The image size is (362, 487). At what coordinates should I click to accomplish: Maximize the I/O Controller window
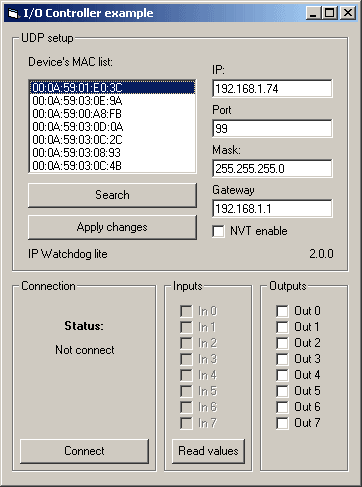pos(330,13)
